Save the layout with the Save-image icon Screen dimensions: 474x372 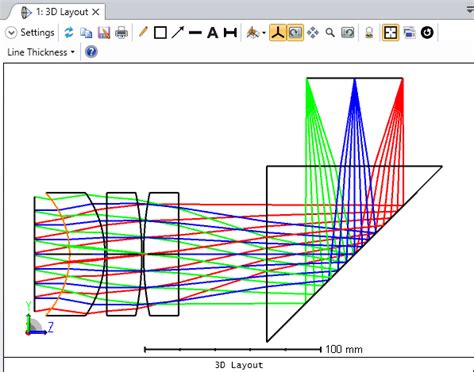[104, 33]
